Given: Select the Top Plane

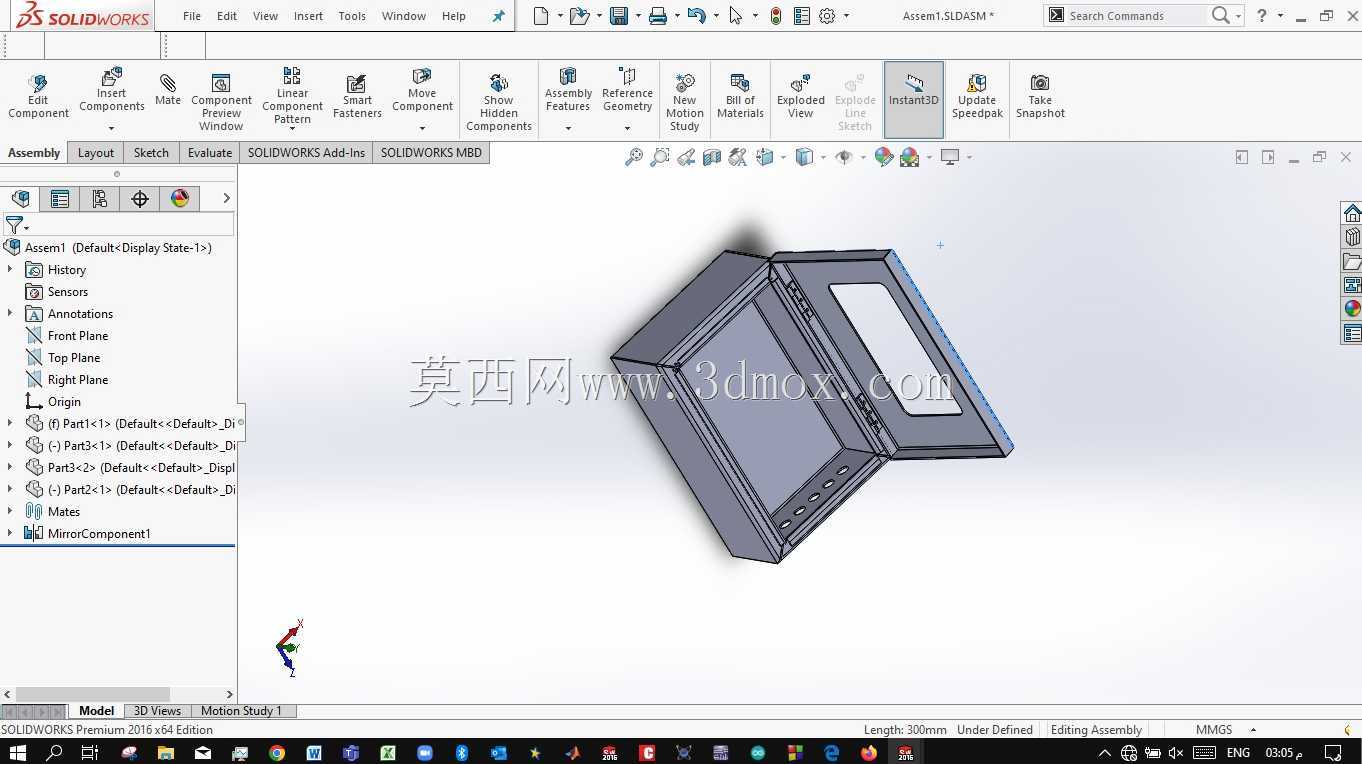Looking at the screenshot, I should coord(74,358).
